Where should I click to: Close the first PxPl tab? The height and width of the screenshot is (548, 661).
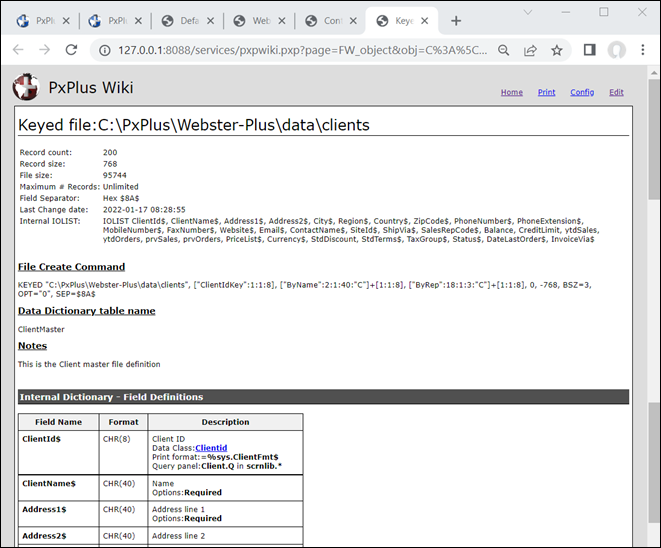[66, 21]
